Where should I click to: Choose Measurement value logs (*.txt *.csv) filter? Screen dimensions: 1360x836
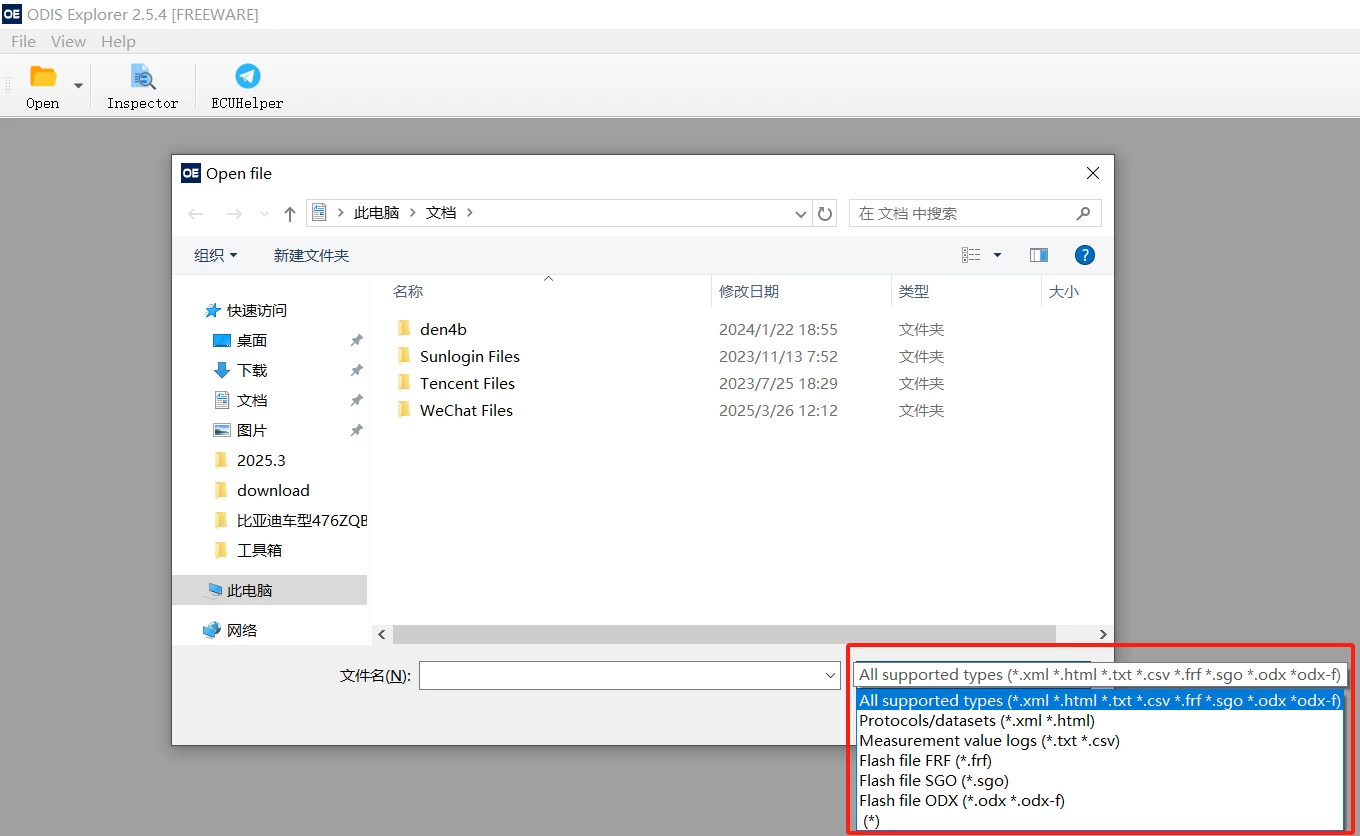click(988, 740)
